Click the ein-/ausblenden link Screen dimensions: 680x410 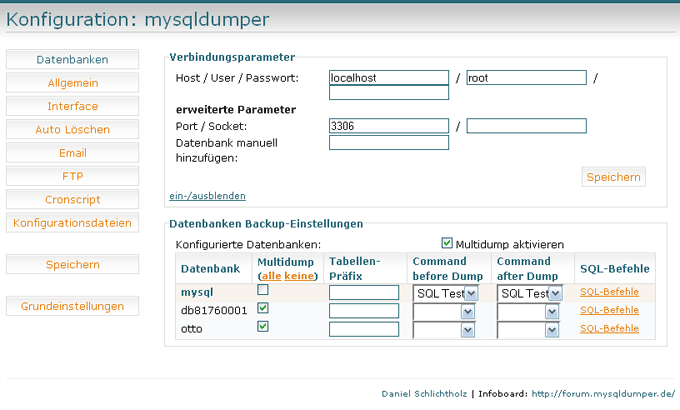click(207, 196)
